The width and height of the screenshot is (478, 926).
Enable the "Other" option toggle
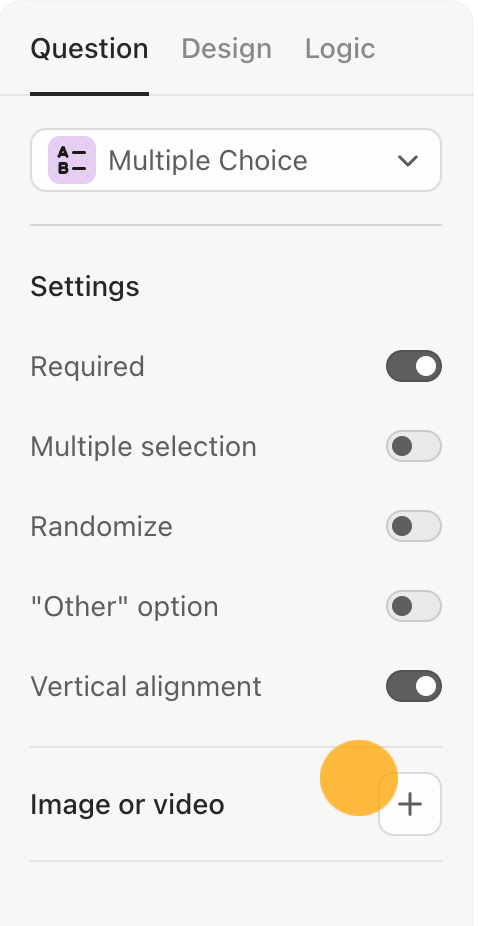414,606
